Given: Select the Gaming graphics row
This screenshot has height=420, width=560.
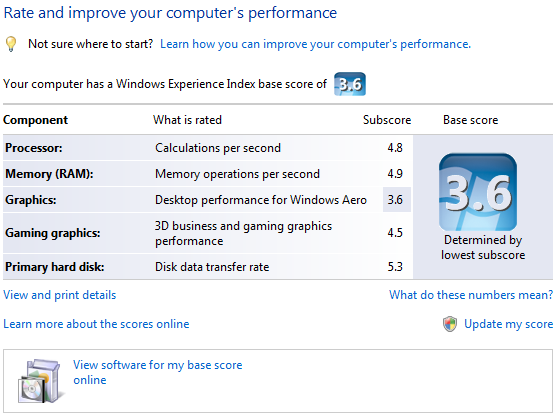Looking at the screenshot, I should 208,233.
